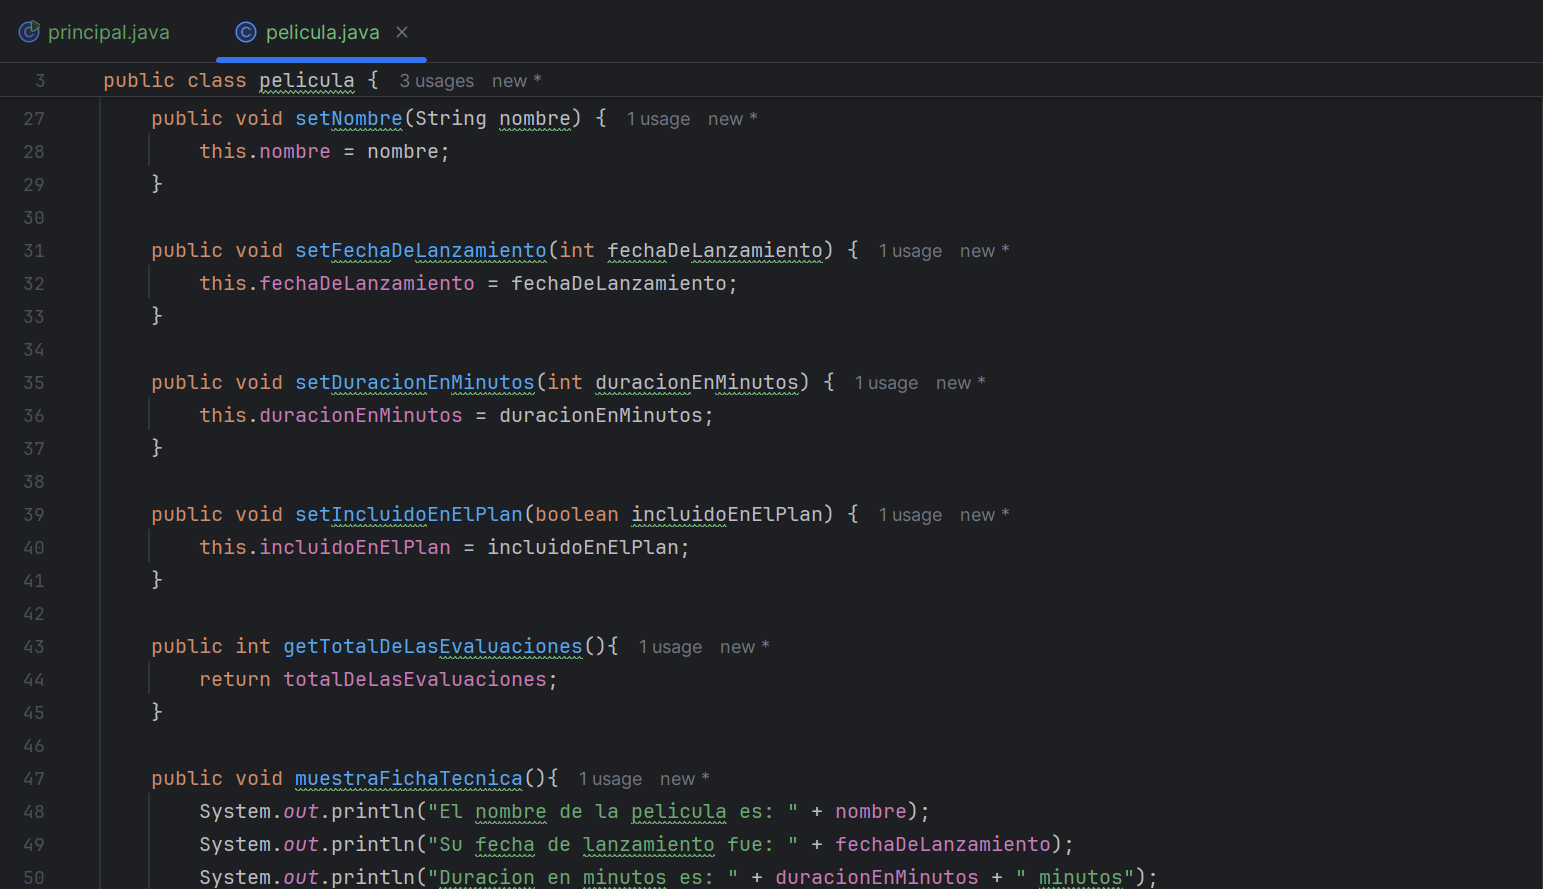The width and height of the screenshot is (1543, 889).
Task: Show '1 usage' for getTotalDeLasEvaluaciones
Action: coord(670,647)
